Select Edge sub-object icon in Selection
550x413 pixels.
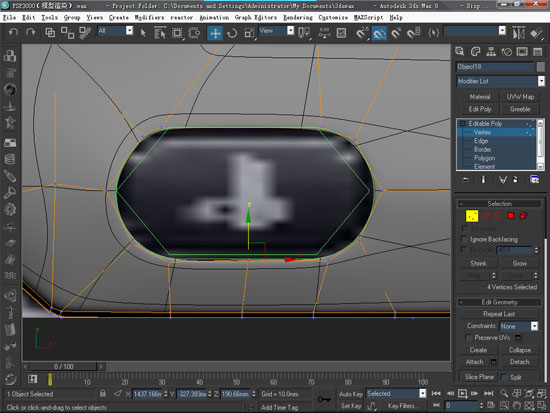point(485,216)
